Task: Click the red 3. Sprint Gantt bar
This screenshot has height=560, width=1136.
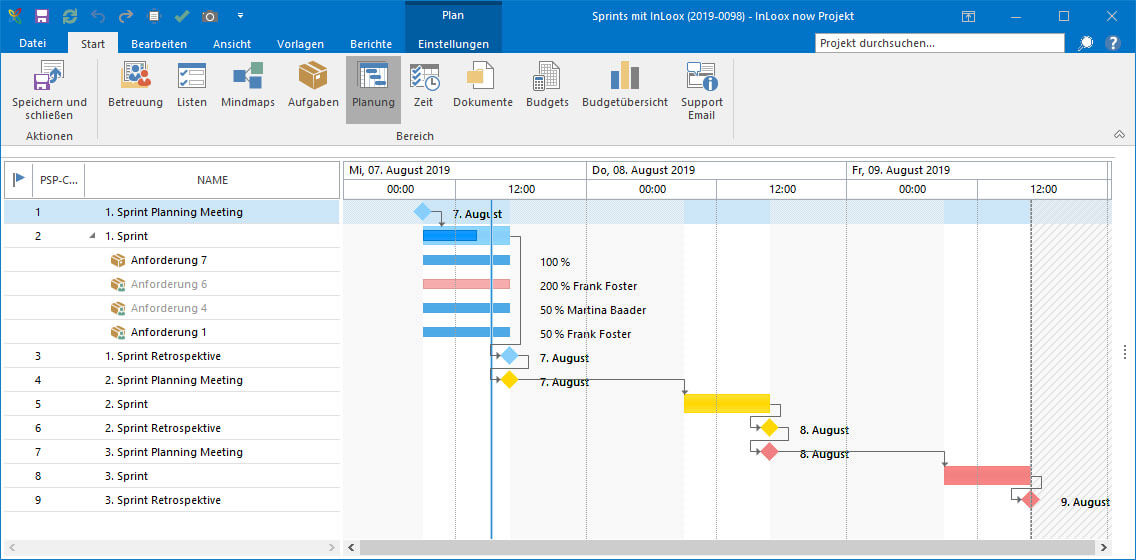Action: coord(987,475)
